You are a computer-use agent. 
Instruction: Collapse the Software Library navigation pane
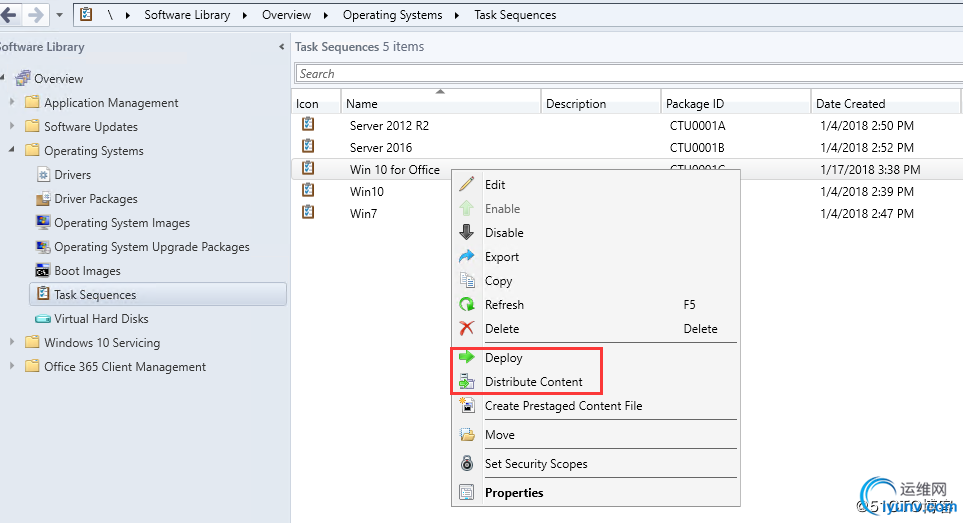click(x=282, y=47)
